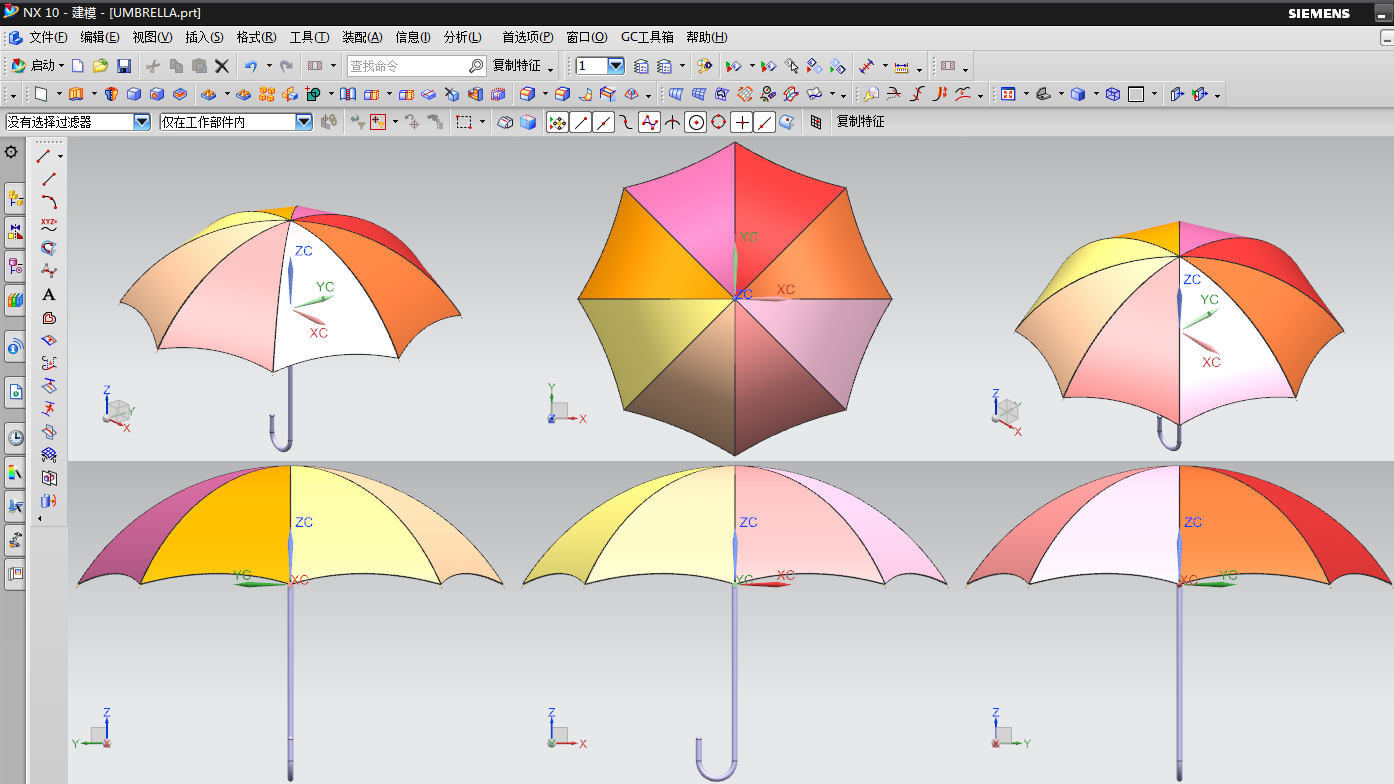
Task: Open the 插入(S) menu
Action: coord(204,37)
